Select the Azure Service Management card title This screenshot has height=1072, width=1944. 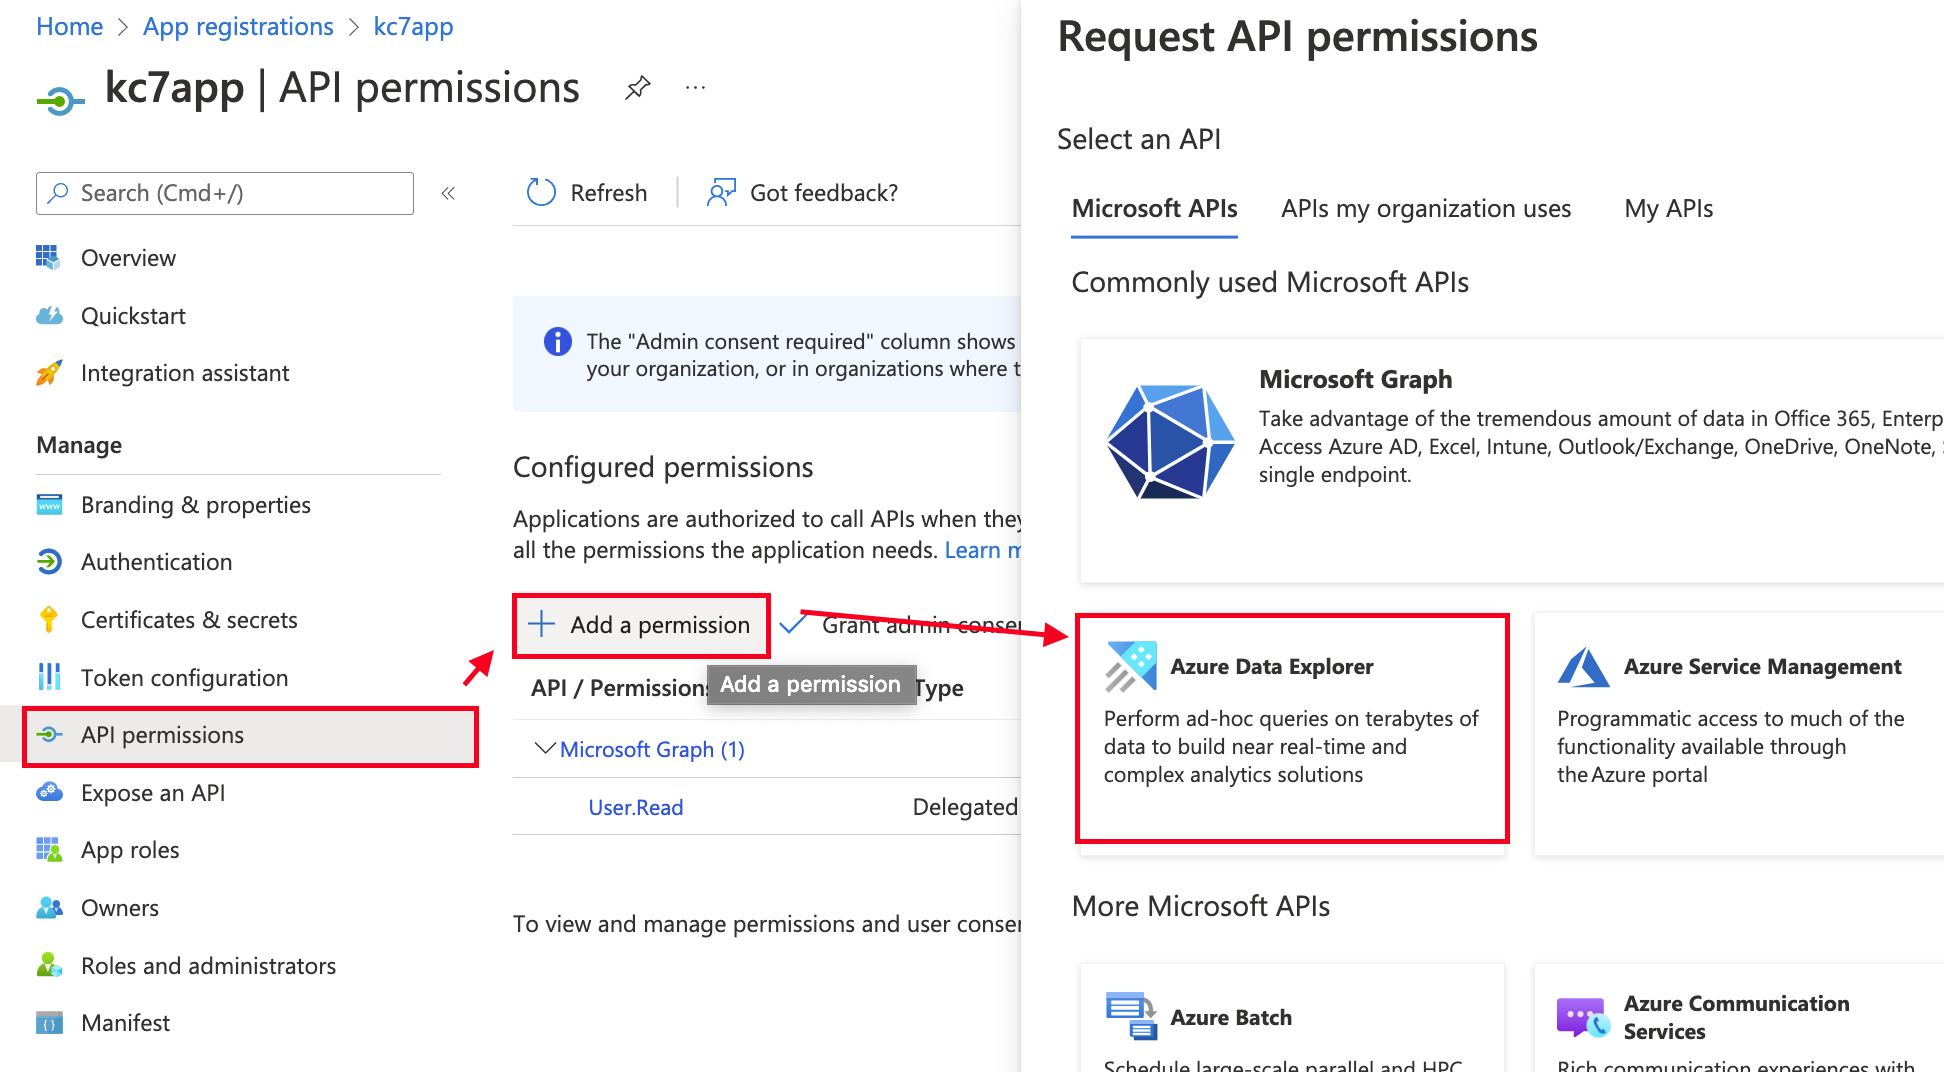click(1762, 666)
